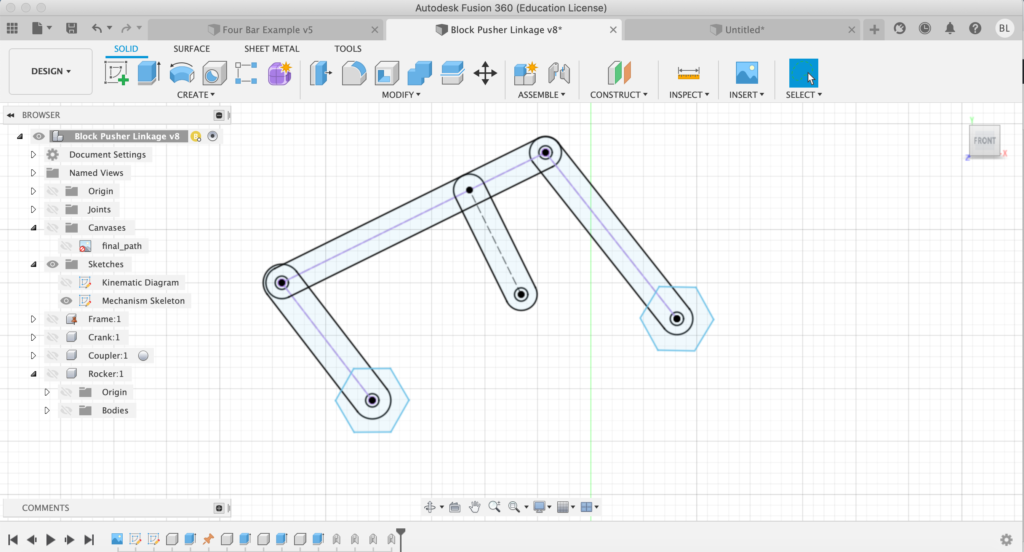Open the CONSTRUCT menu

pos(618,95)
